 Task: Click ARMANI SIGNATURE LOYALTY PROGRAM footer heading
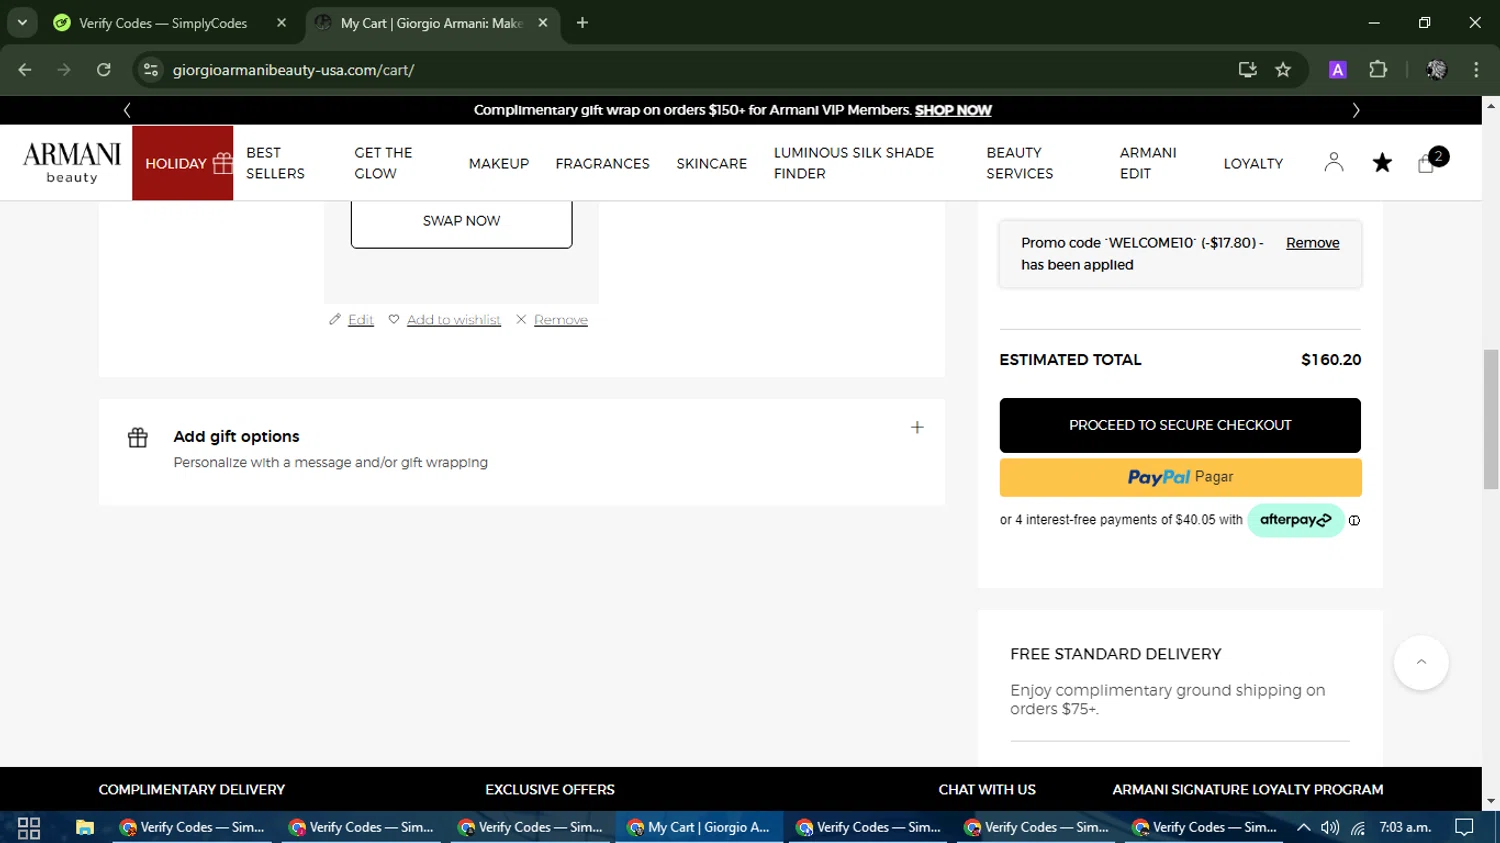tap(1248, 790)
